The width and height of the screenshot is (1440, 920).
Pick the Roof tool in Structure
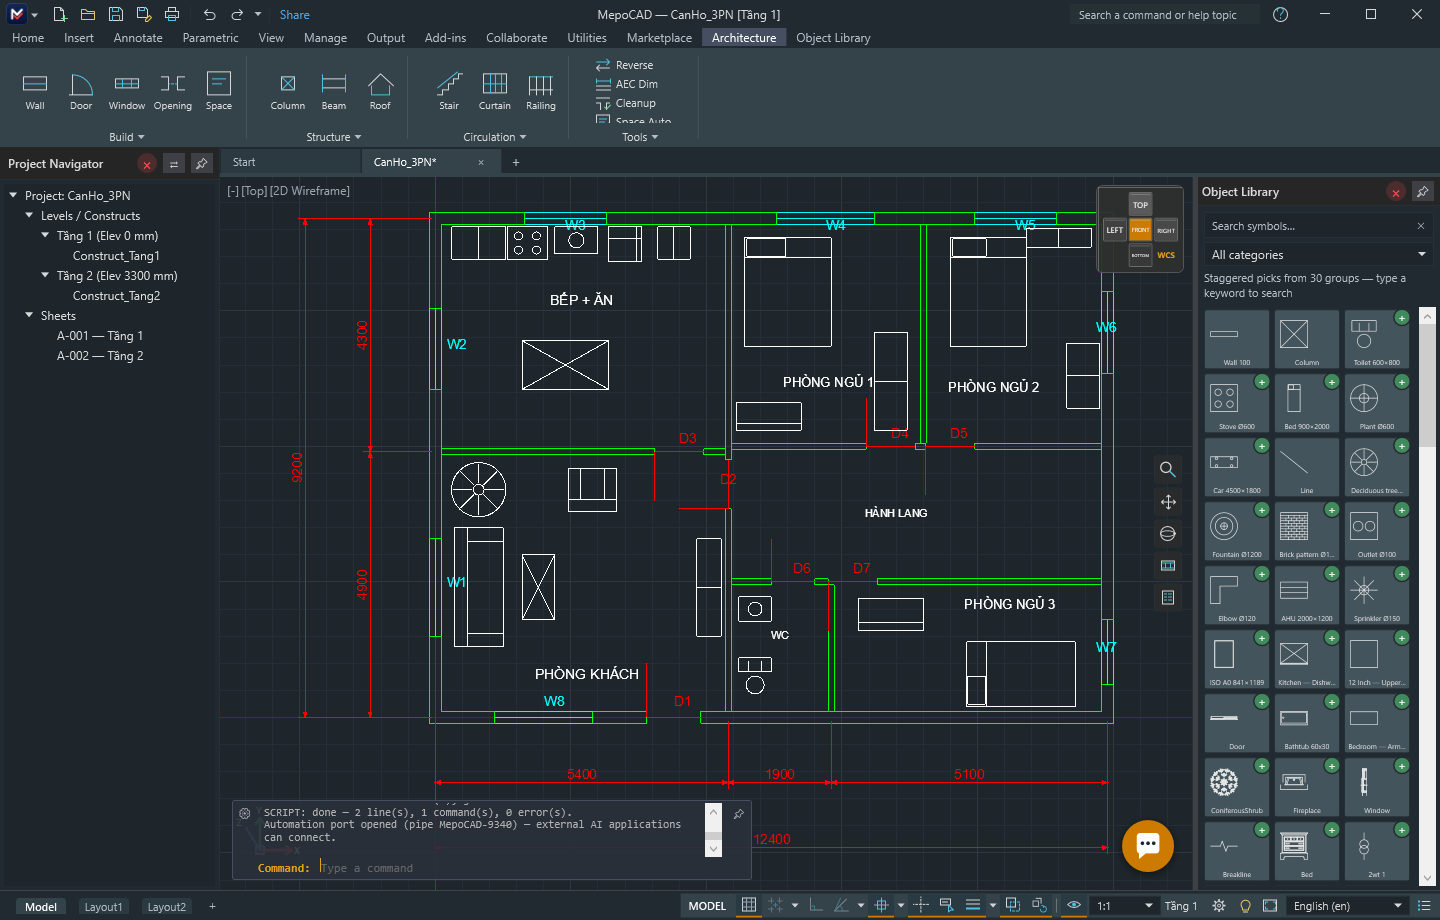coord(380,91)
